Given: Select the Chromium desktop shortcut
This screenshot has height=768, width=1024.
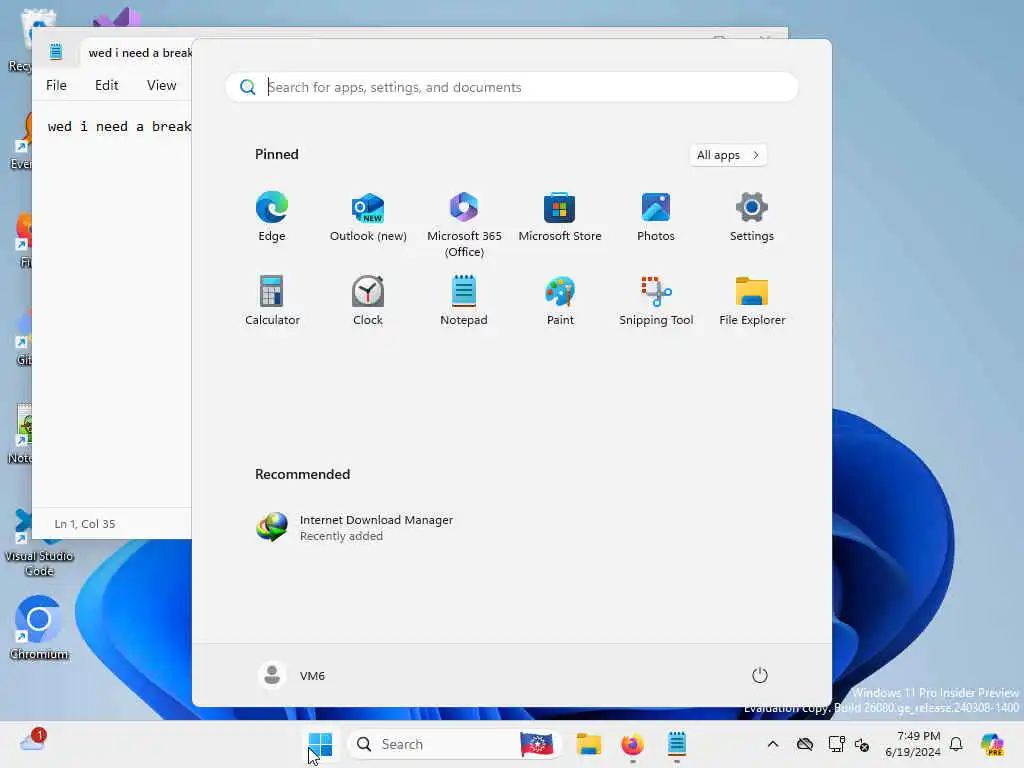Looking at the screenshot, I should 39,627.
